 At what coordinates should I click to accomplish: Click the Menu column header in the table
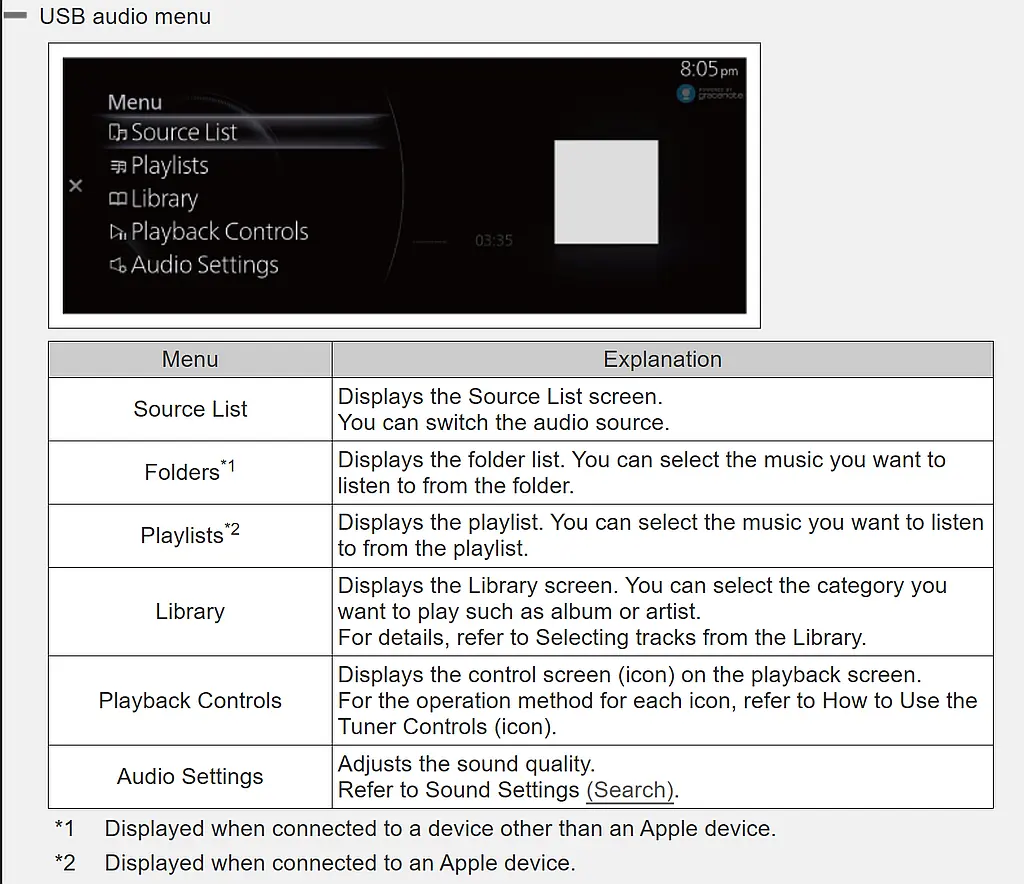[x=190, y=360]
